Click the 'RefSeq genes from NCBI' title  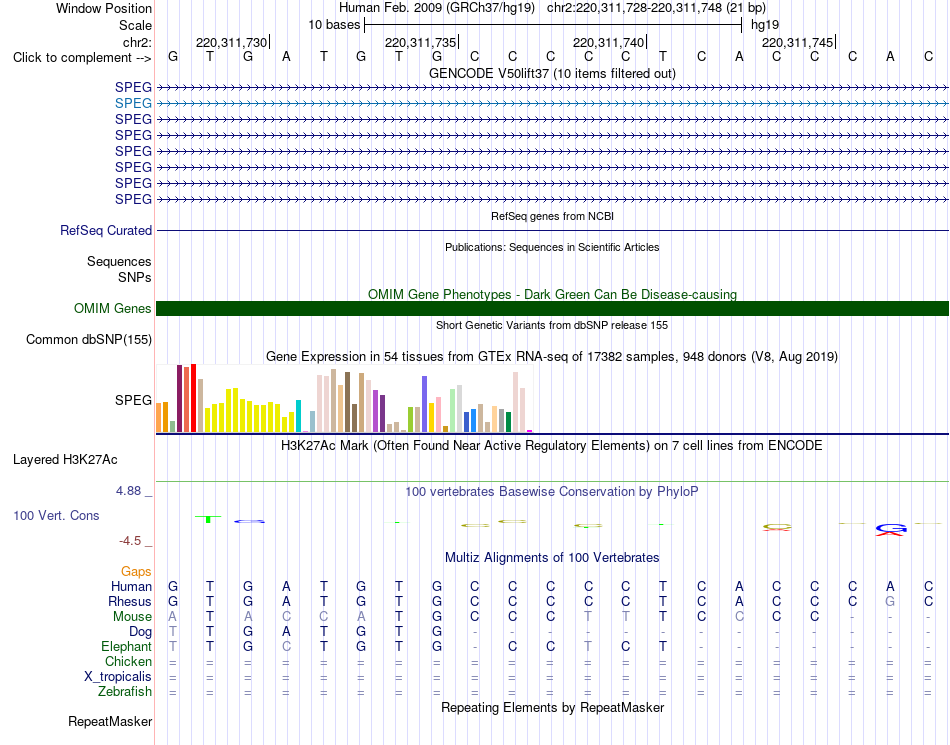[552, 216]
